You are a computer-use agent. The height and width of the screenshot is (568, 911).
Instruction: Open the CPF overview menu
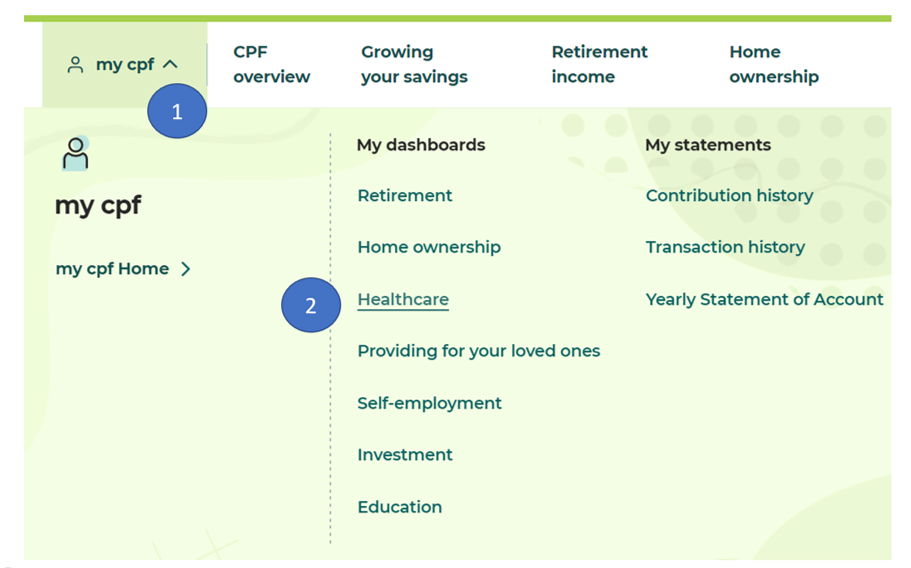271,64
